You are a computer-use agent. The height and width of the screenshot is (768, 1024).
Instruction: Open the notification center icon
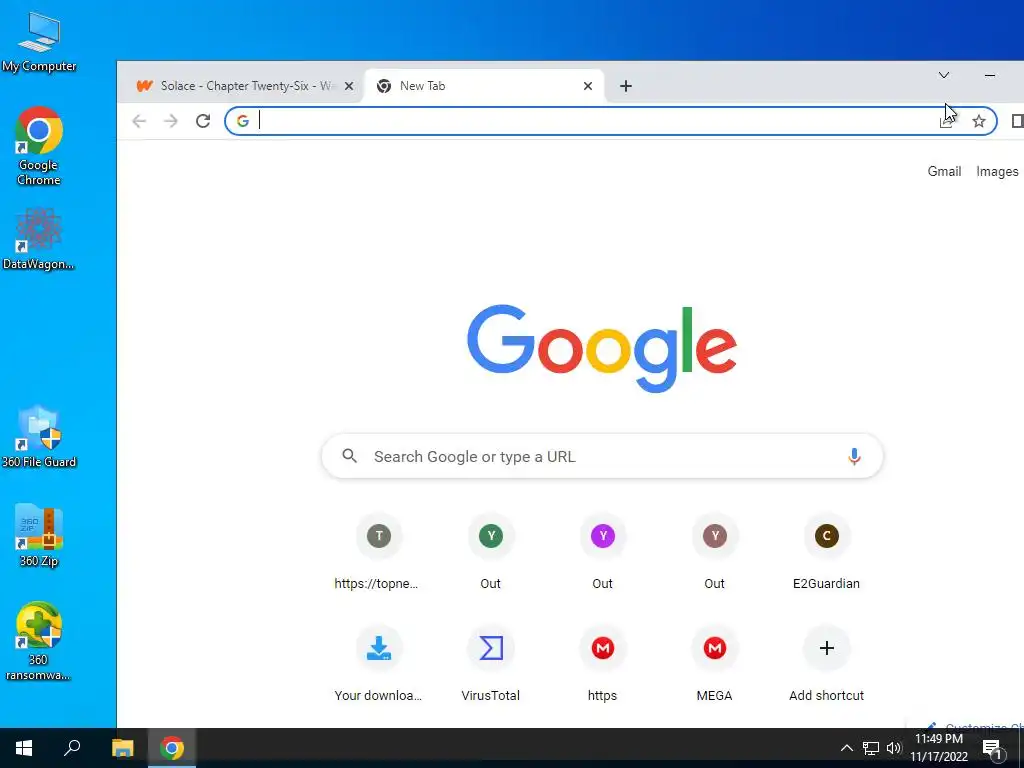993,748
